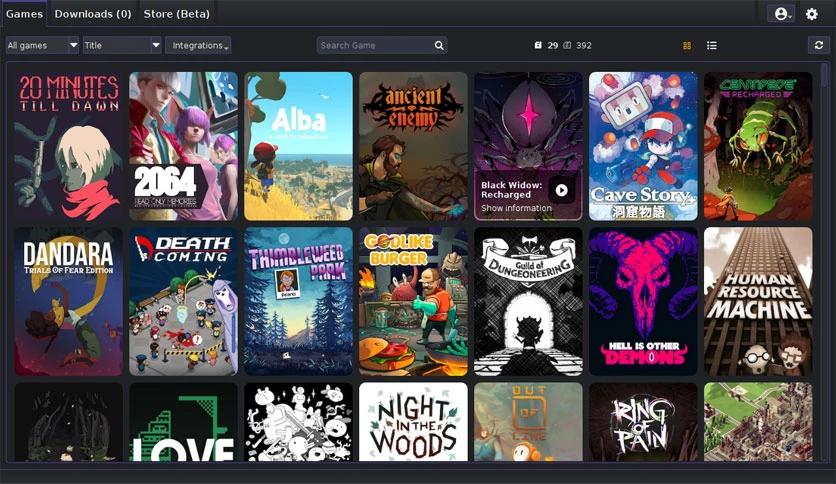
Task: Switch to grid view layout
Action: point(687,46)
